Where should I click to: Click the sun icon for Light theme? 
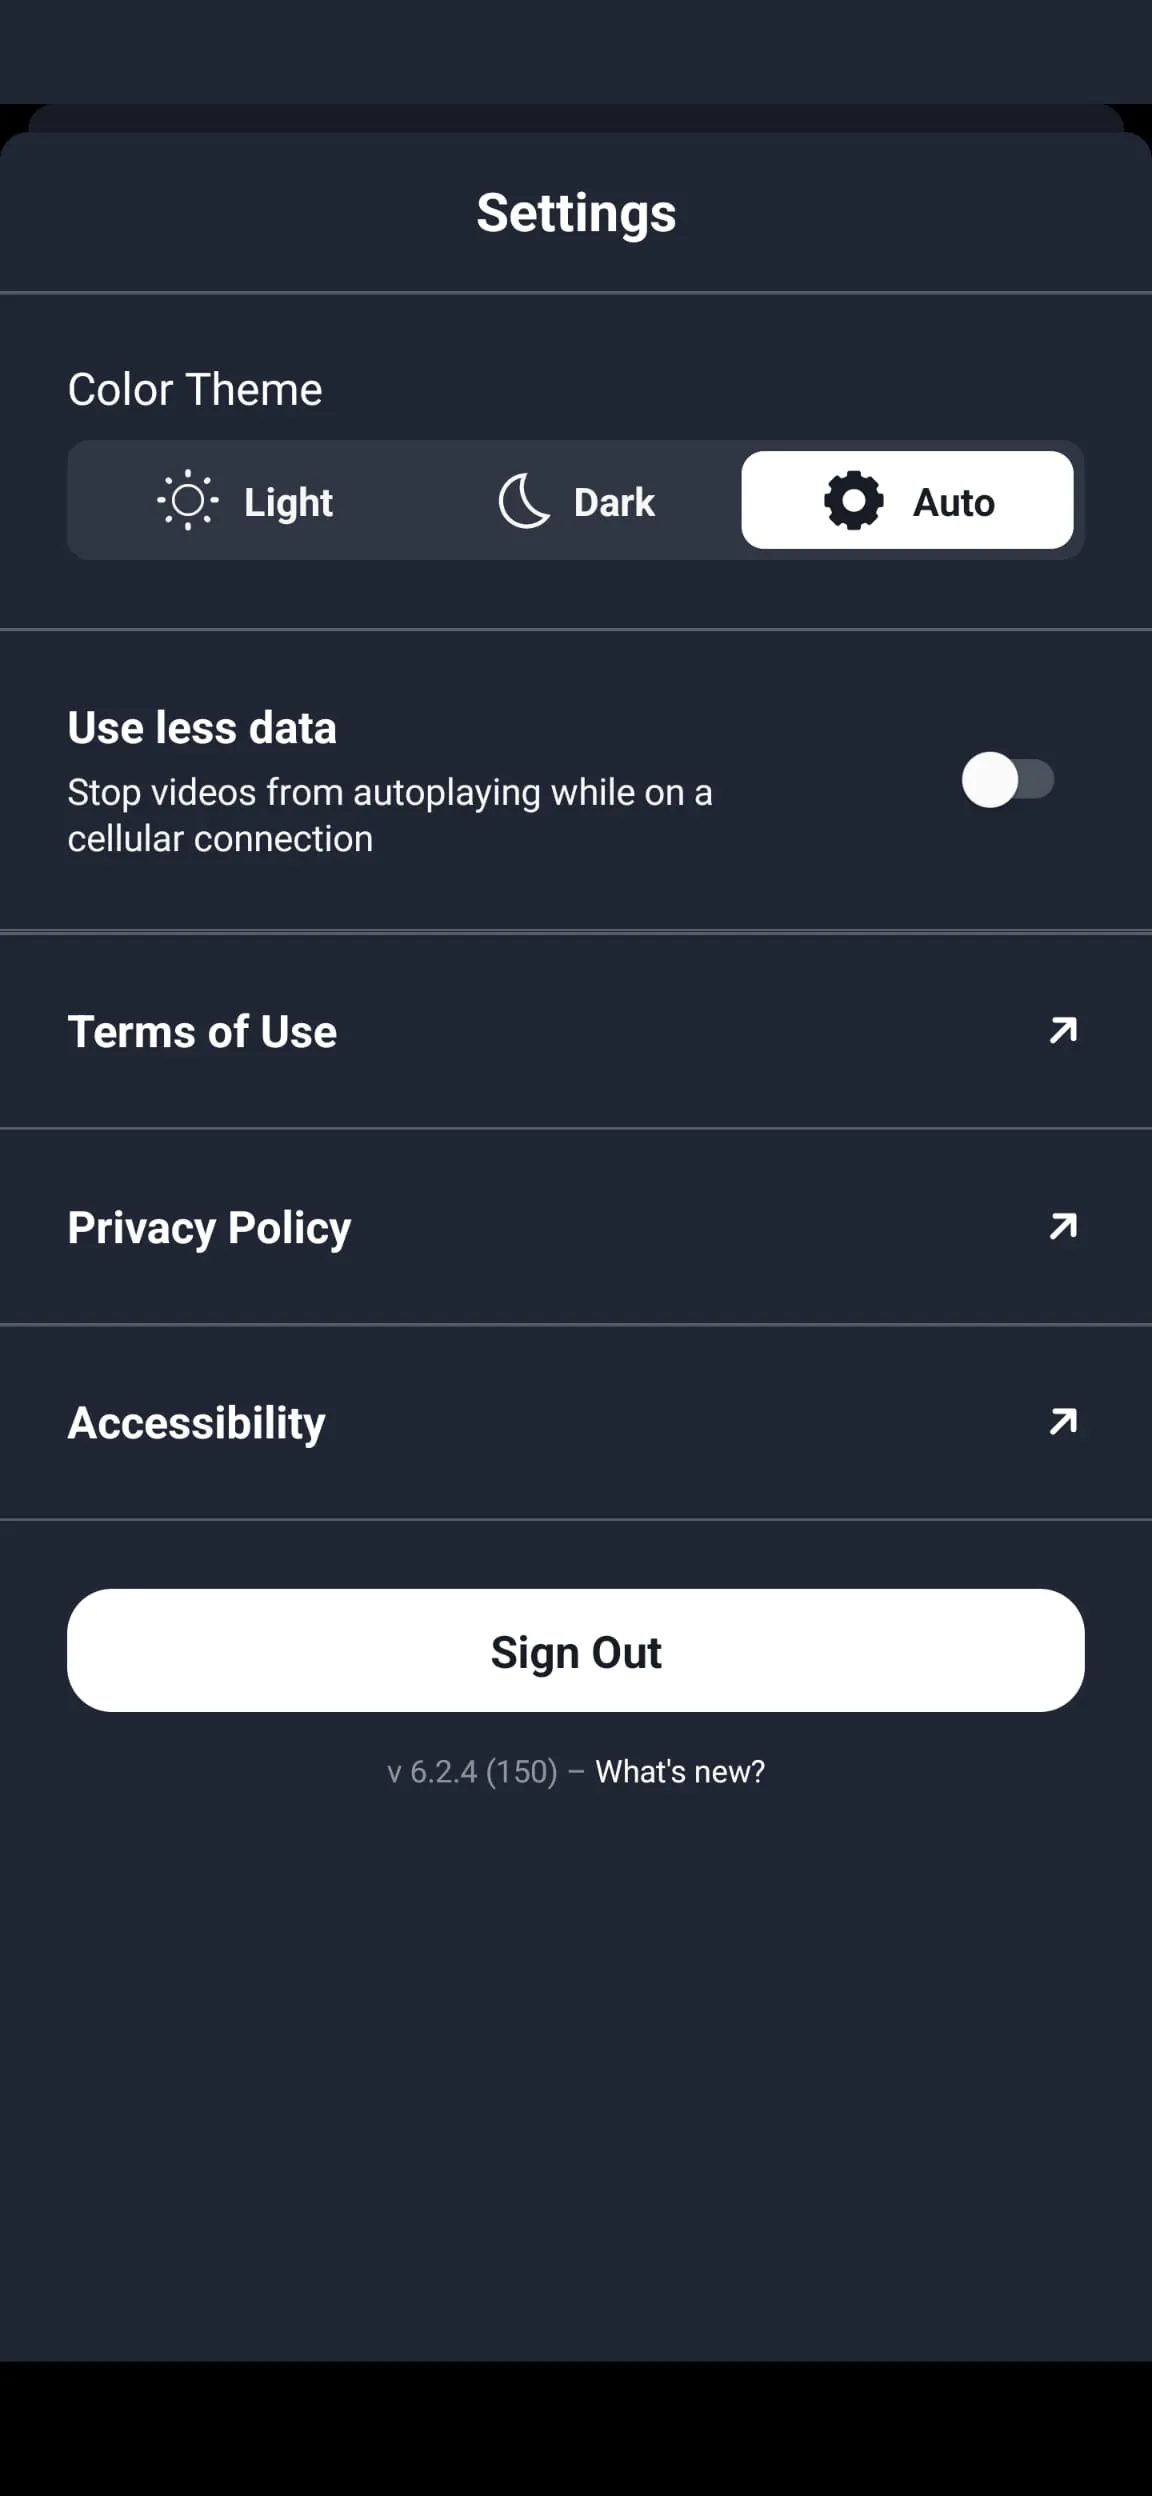[187, 500]
